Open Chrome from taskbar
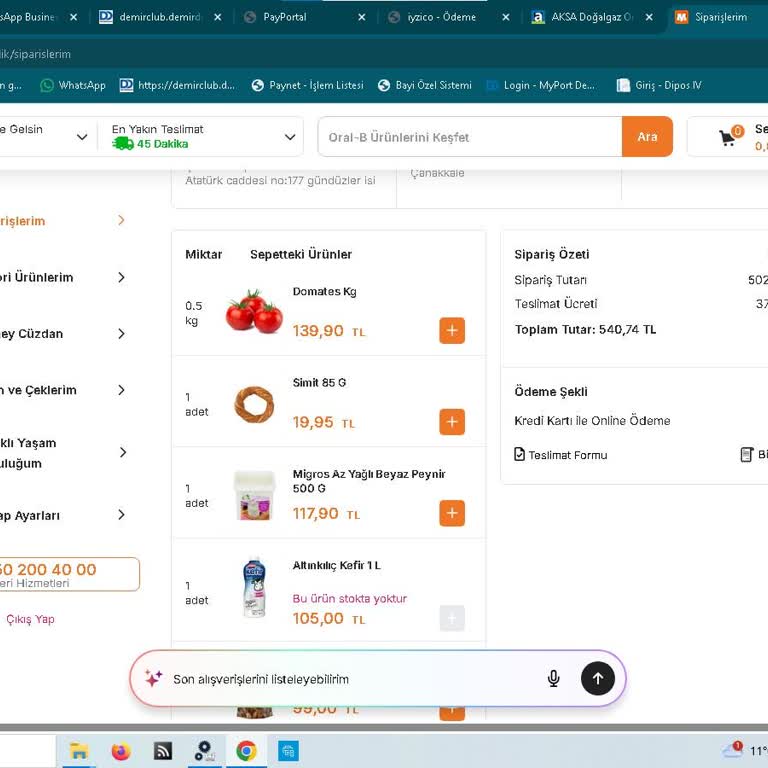 tap(246, 751)
